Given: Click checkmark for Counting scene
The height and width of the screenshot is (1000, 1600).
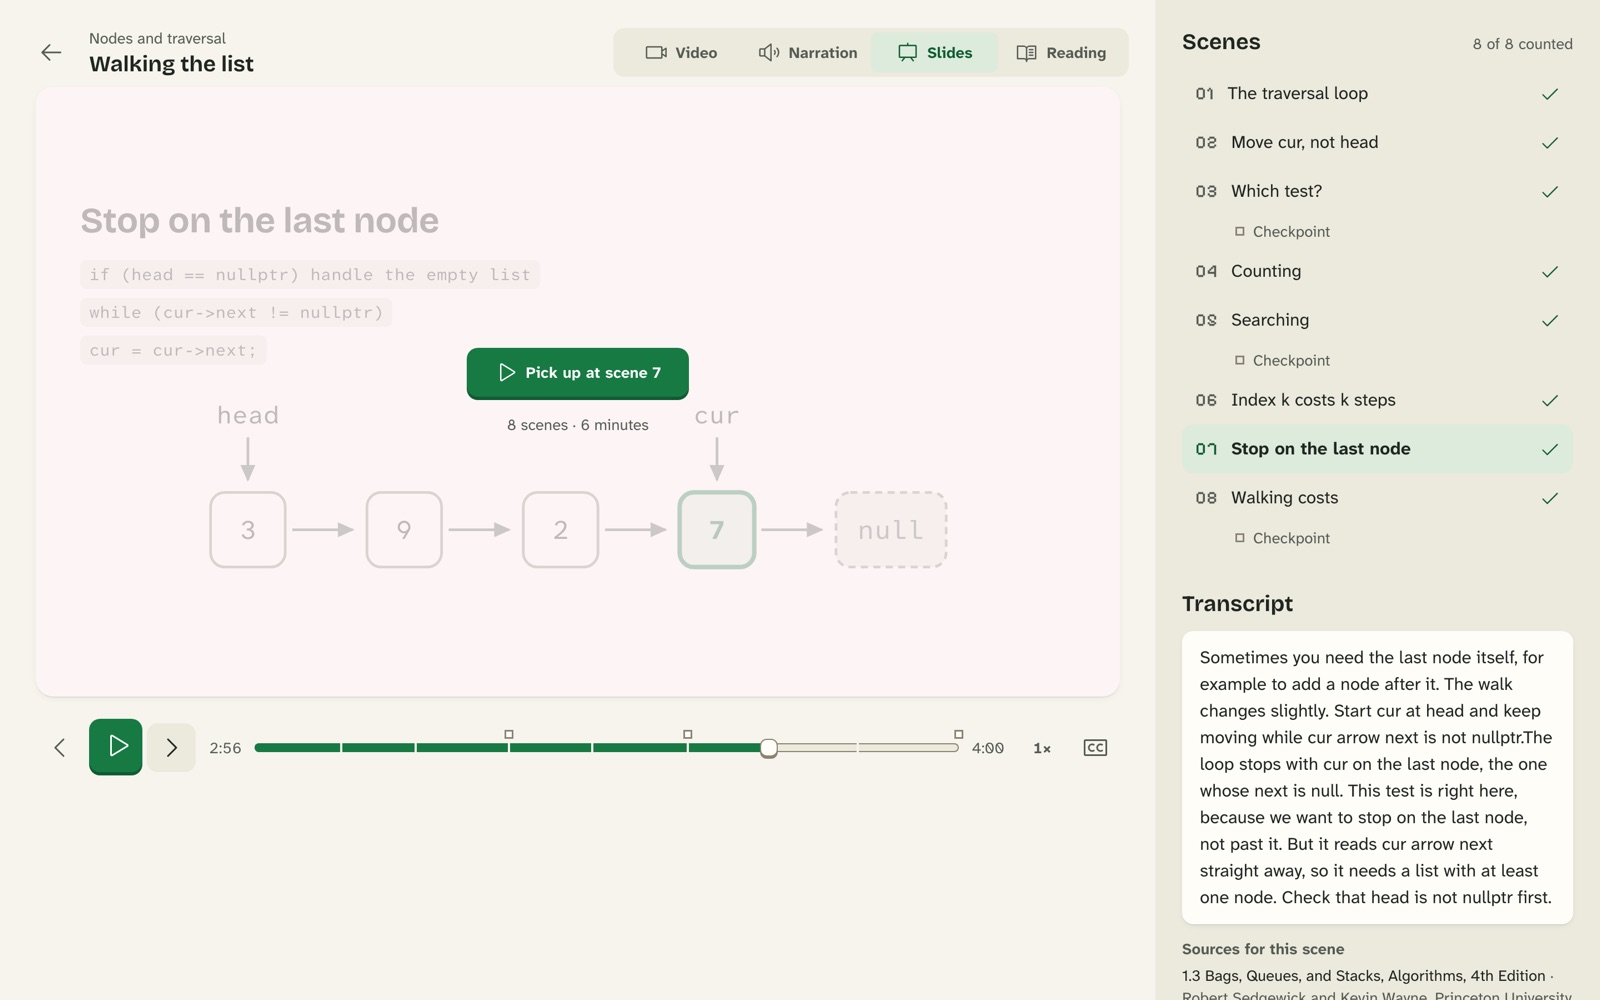Looking at the screenshot, I should coord(1550,272).
